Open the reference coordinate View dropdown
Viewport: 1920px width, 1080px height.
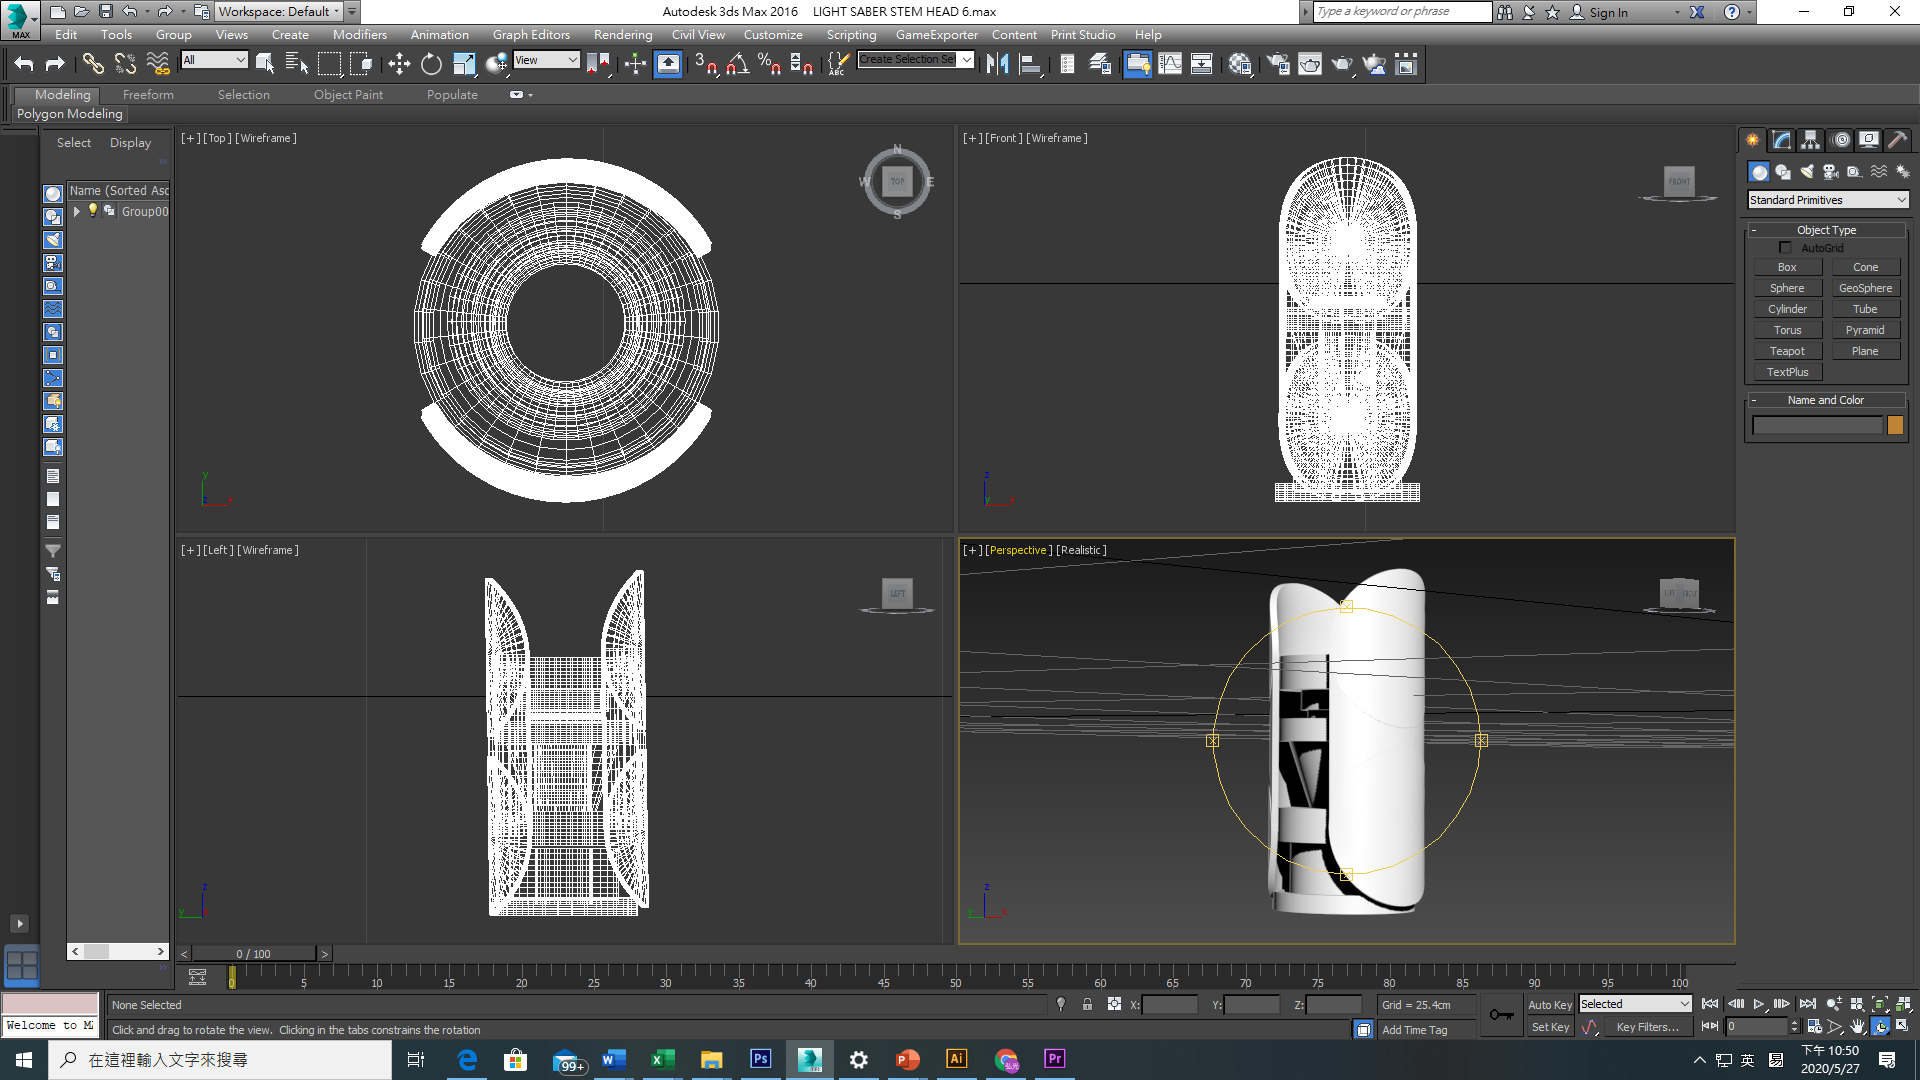[546, 60]
